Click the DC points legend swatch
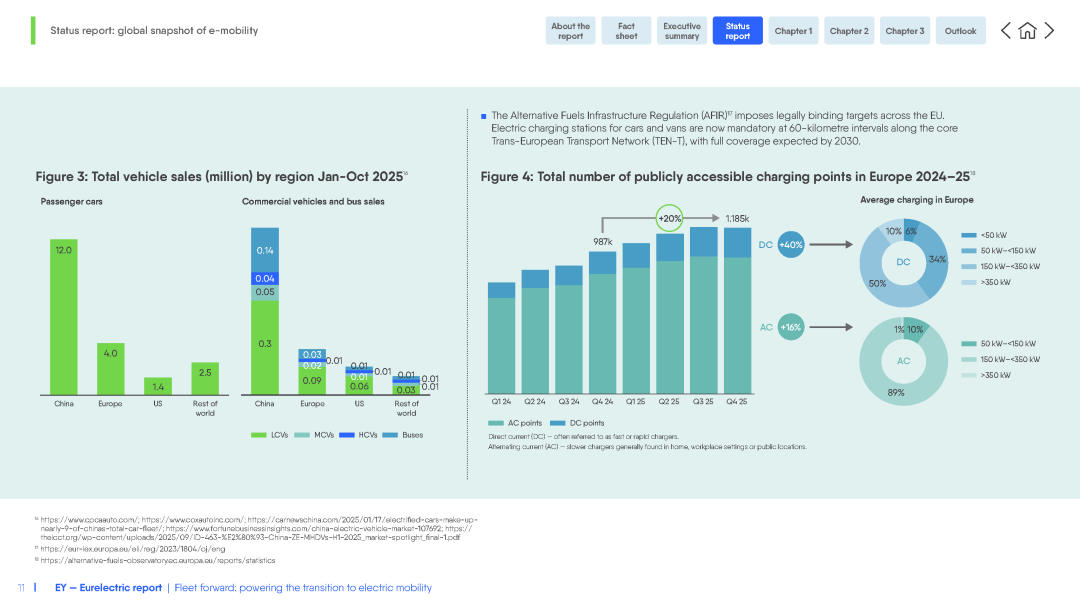Image resolution: width=1080 pixels, height=608 pixels. [x=558, y=423]
